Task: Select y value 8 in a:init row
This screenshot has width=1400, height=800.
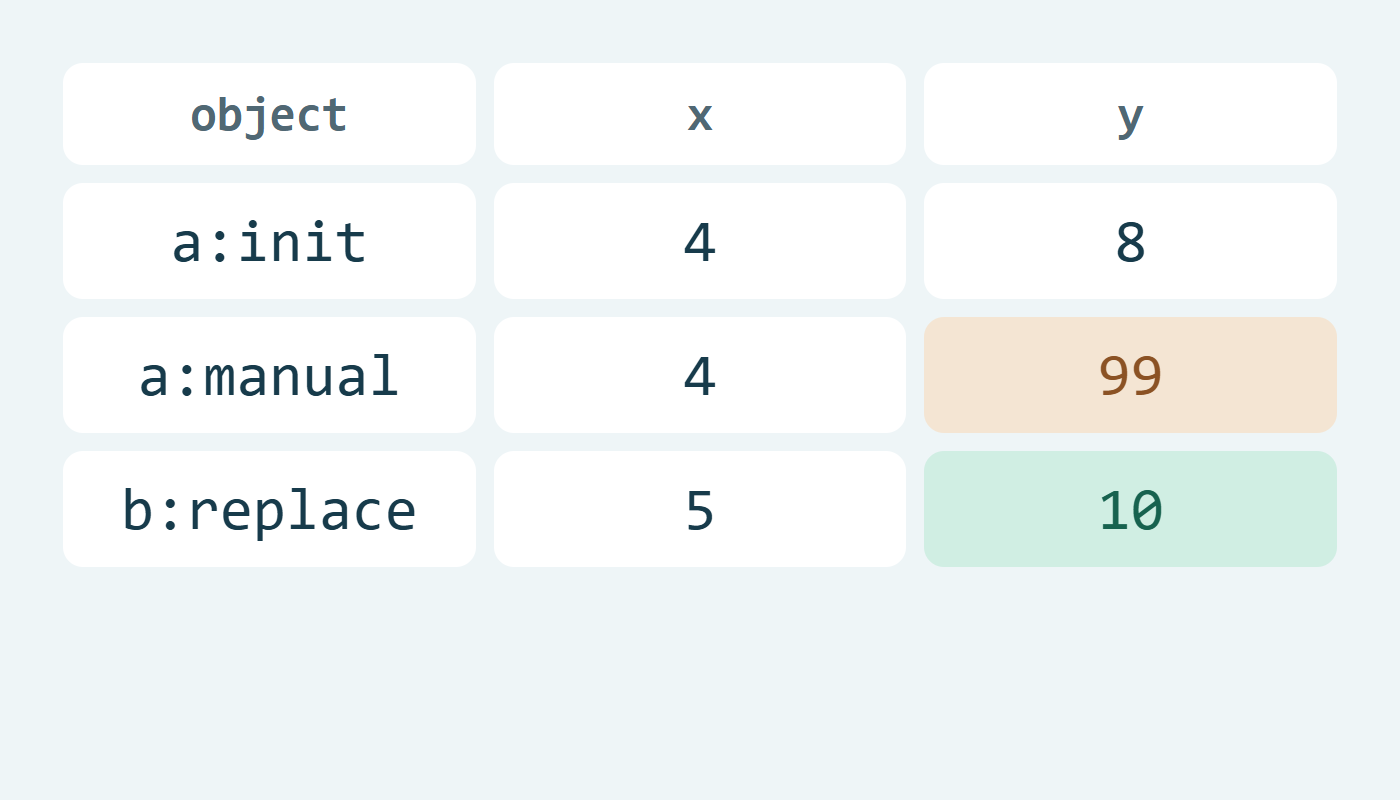Action: point(1130,241)
